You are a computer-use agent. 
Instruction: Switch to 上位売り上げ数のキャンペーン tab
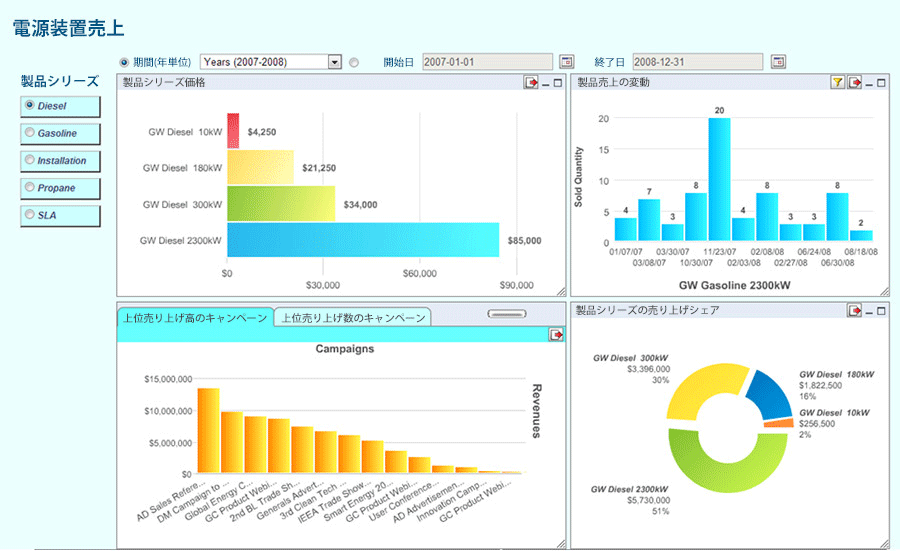[353, 317]
